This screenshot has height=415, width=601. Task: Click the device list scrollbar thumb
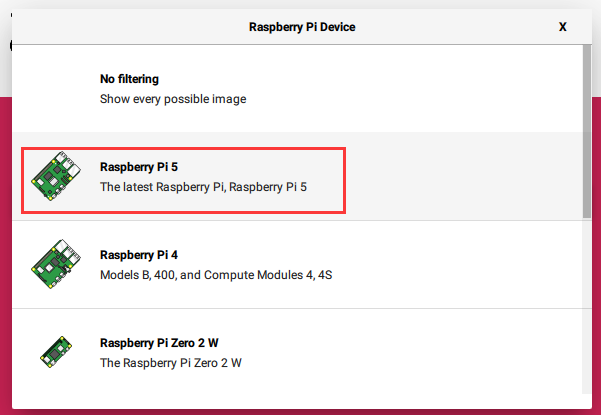coord(586,131)
